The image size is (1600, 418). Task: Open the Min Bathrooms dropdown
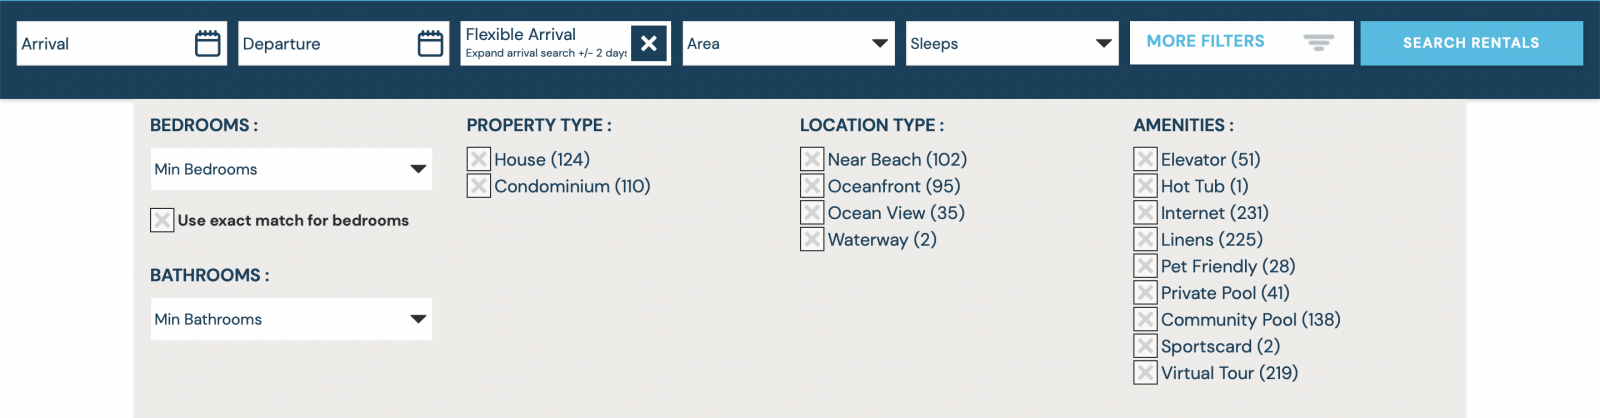pos(291,319)
